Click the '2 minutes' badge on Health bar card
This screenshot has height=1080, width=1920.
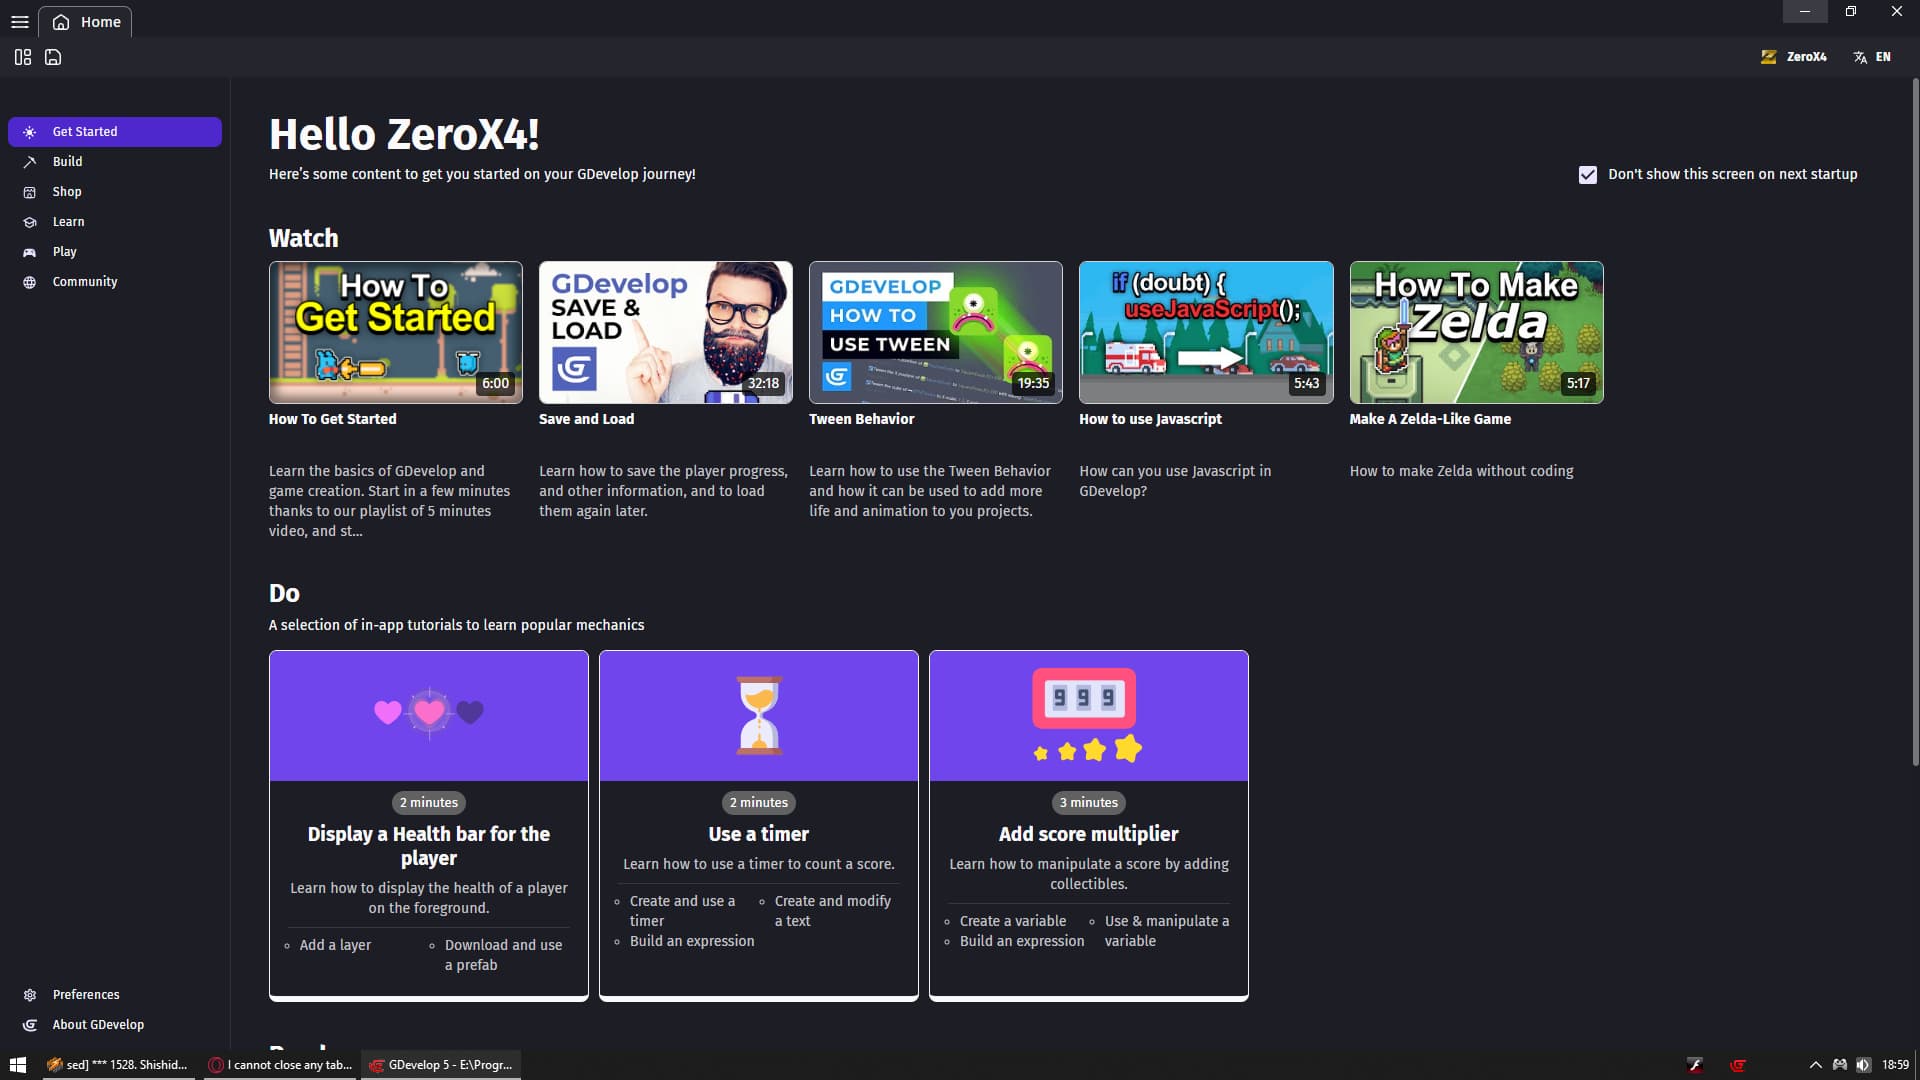tap(429, 803)
